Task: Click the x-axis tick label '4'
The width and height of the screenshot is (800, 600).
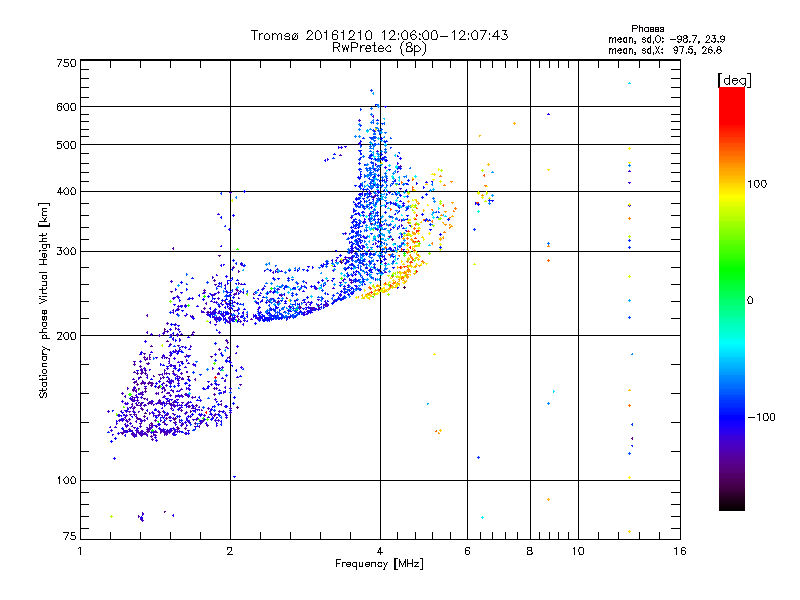Action: click(380, 551)
